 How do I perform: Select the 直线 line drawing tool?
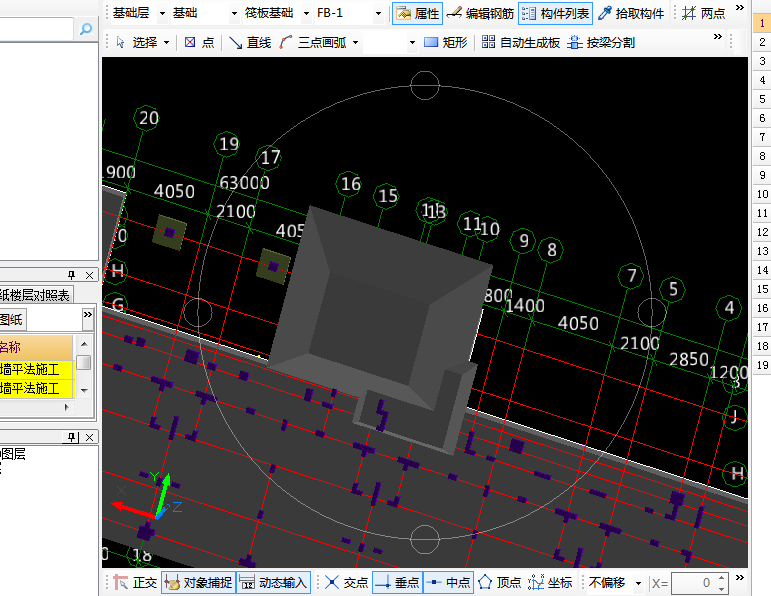click(x=250, y=43)
